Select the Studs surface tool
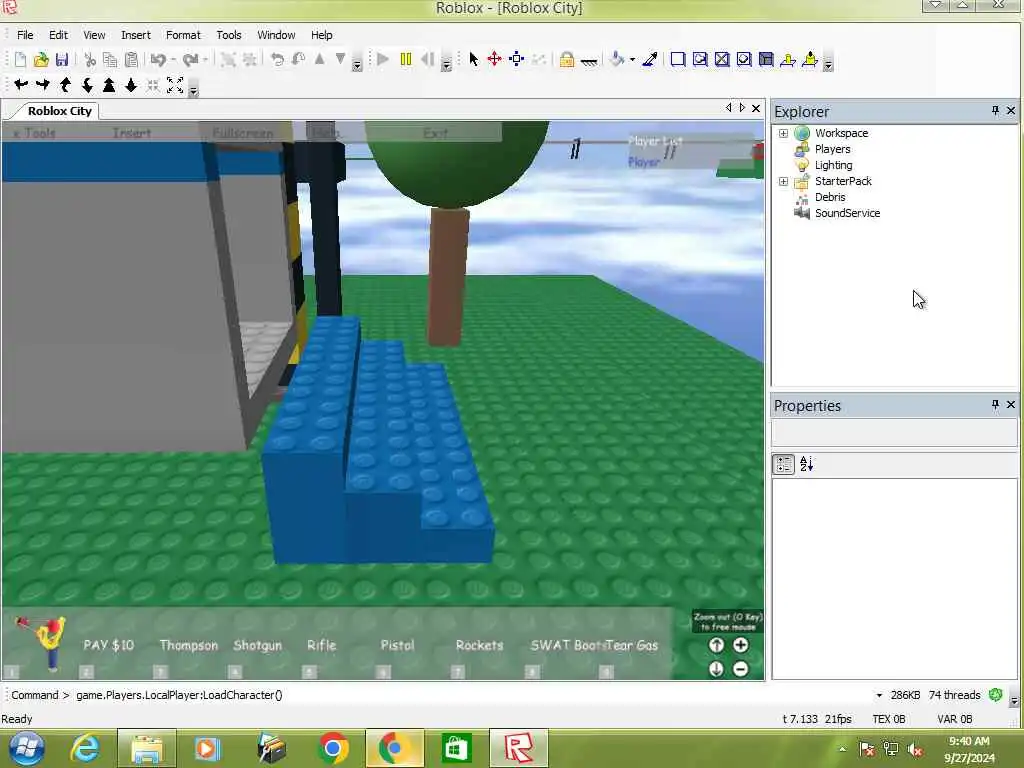 (x=744, y=59)
